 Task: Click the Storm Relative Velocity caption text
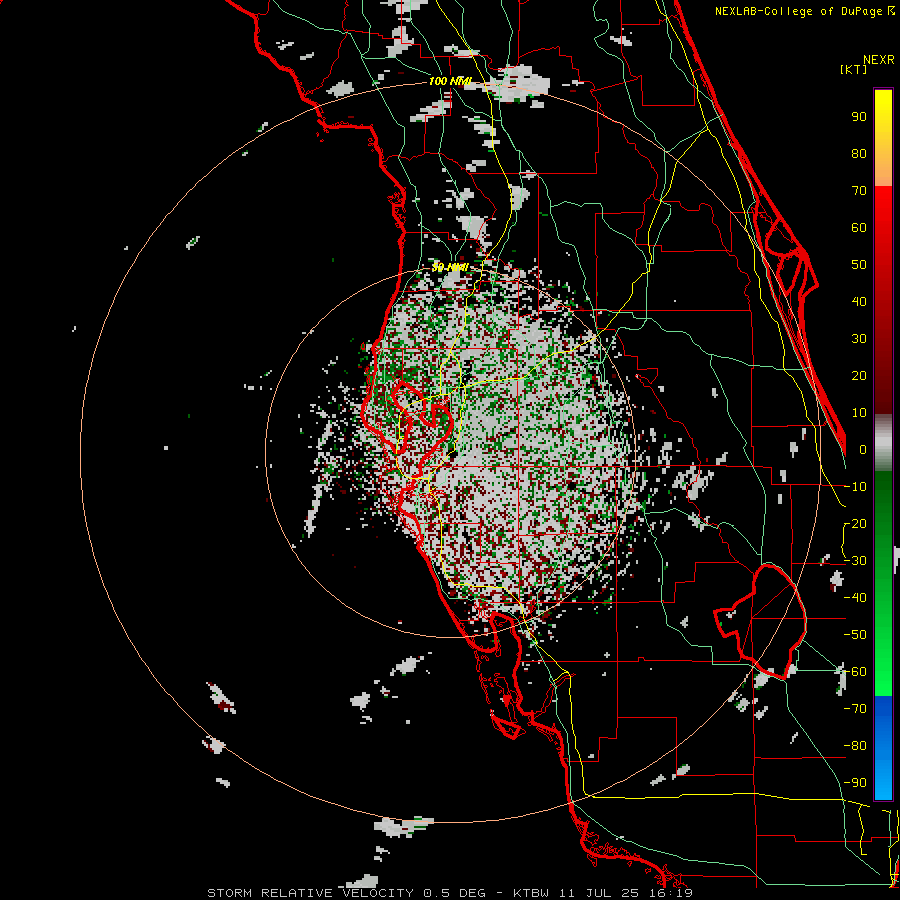[449, 893]
